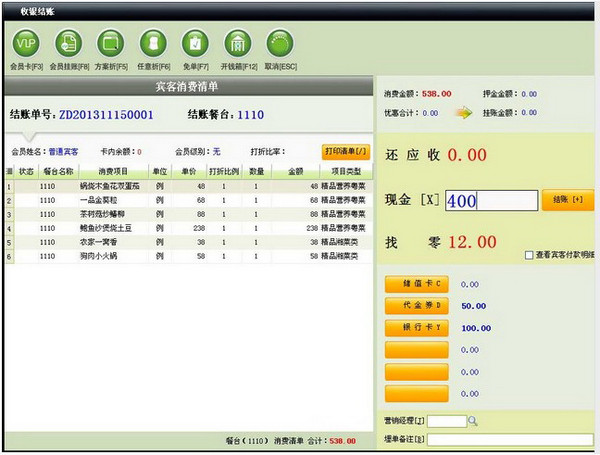600x455 pixels.
Task: Click the search magnifier beside 营销经理
Action: (x=473, y=421)
